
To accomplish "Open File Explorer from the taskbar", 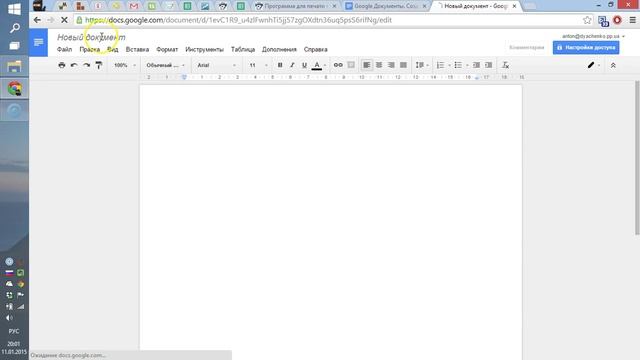I will [x=14, y=67].
